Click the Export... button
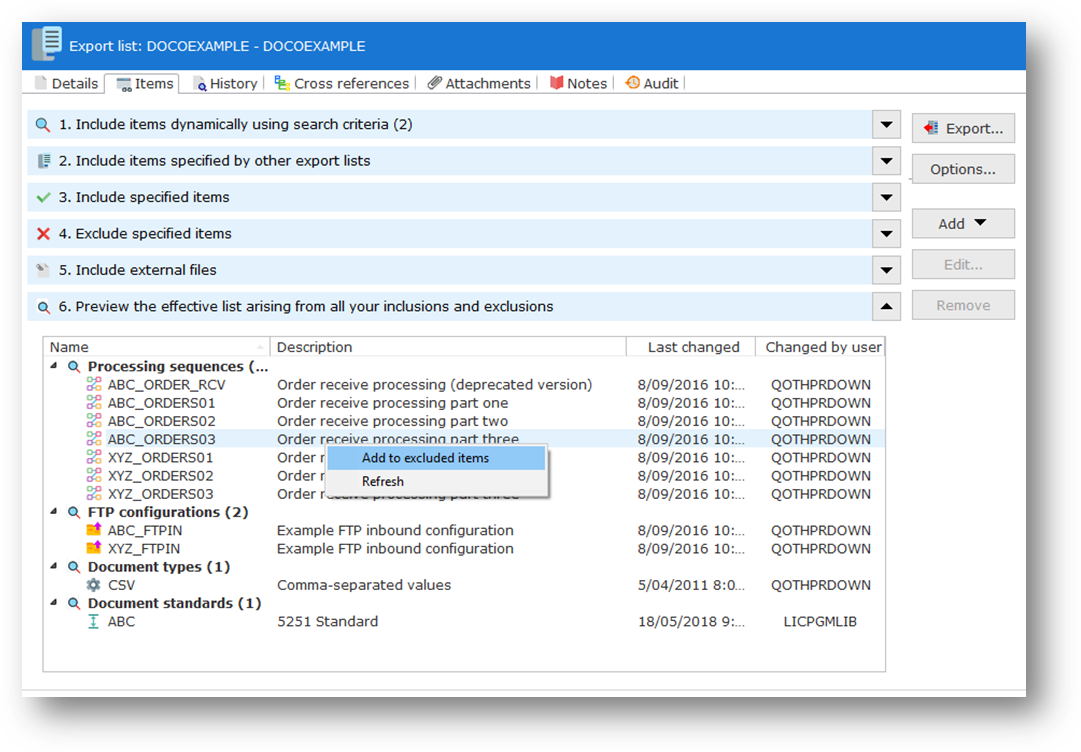Screen dimensions: 1081x752 pyautogui.click(x=962, y=128)
